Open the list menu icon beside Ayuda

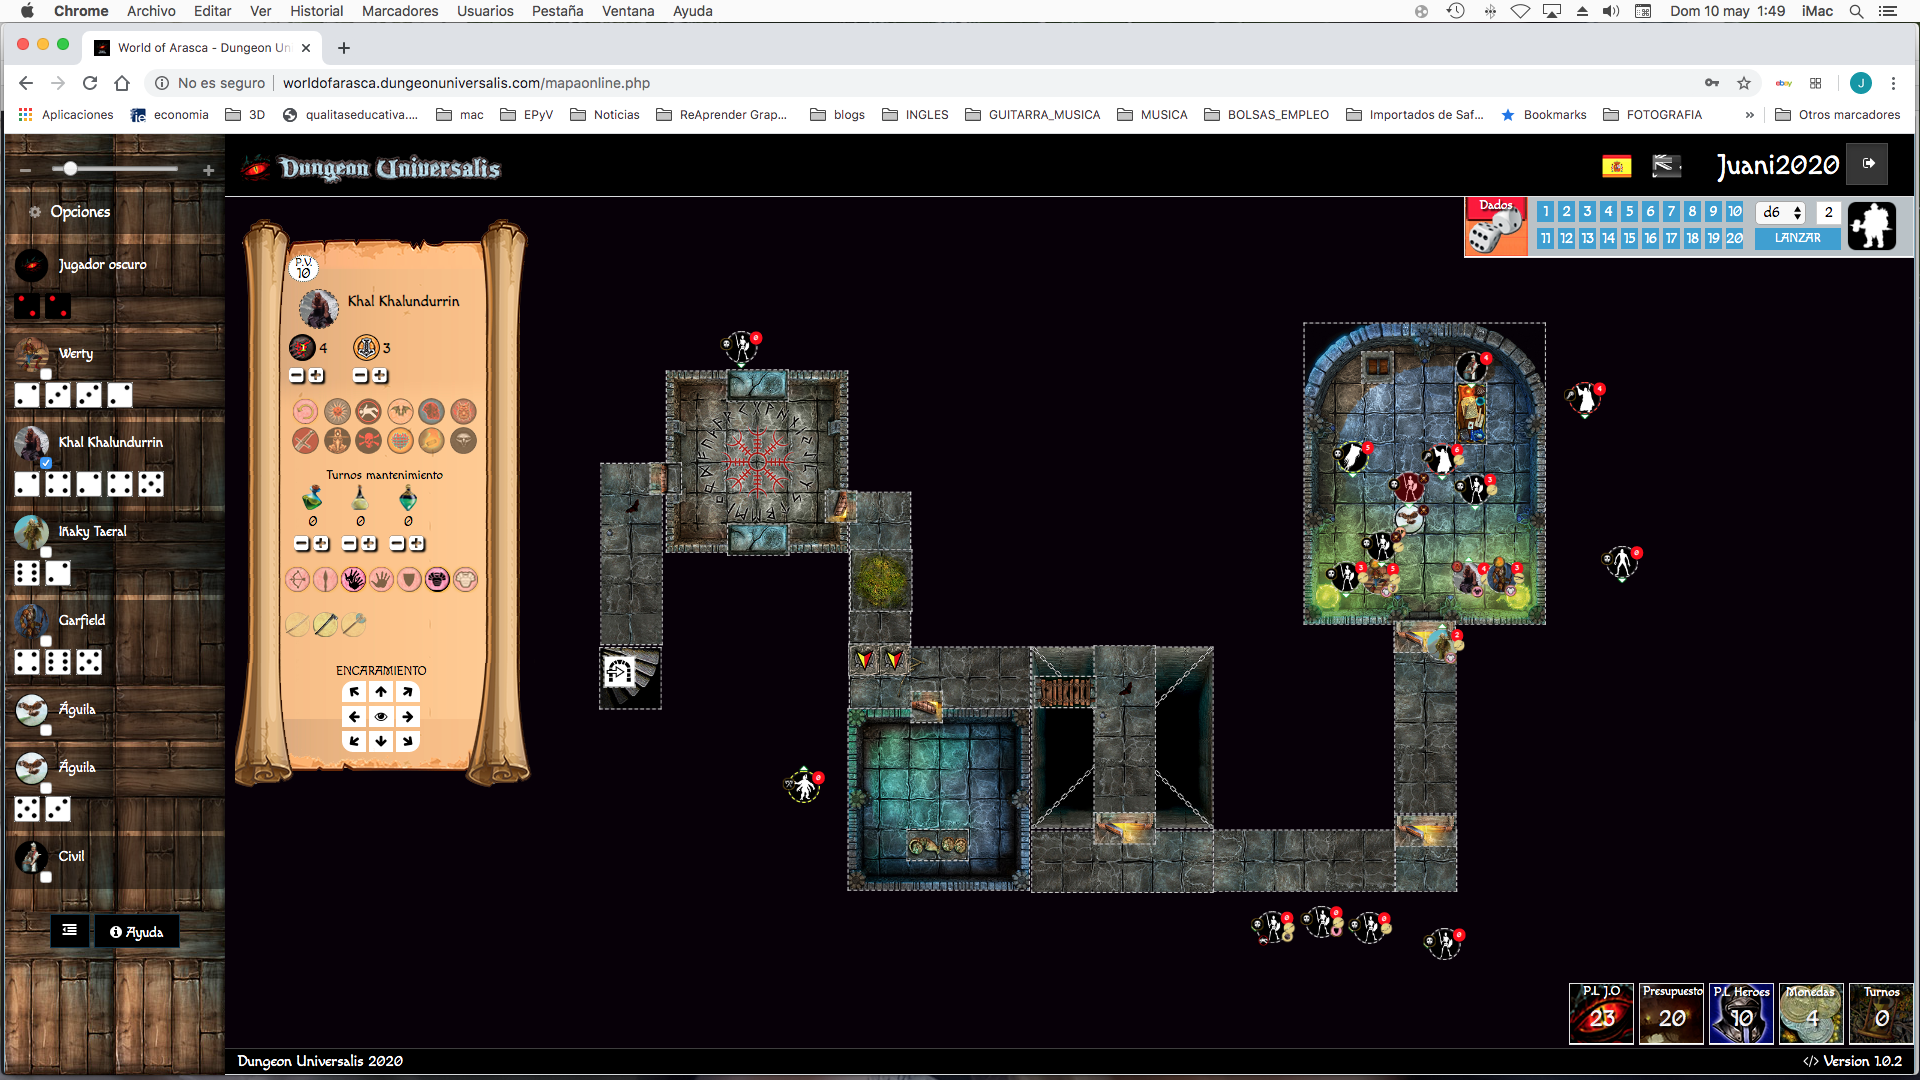pos(69,931)
